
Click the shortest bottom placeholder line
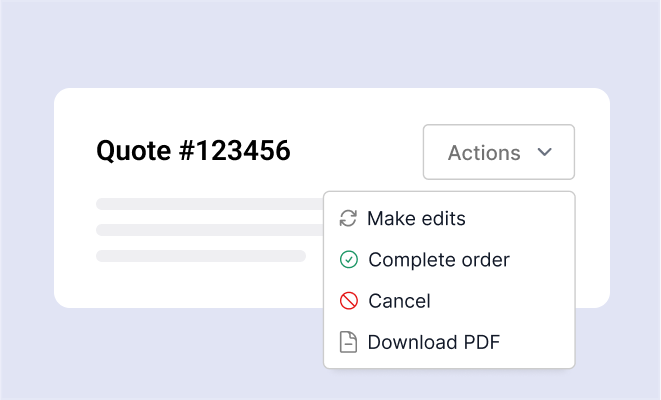click(200, 256)
